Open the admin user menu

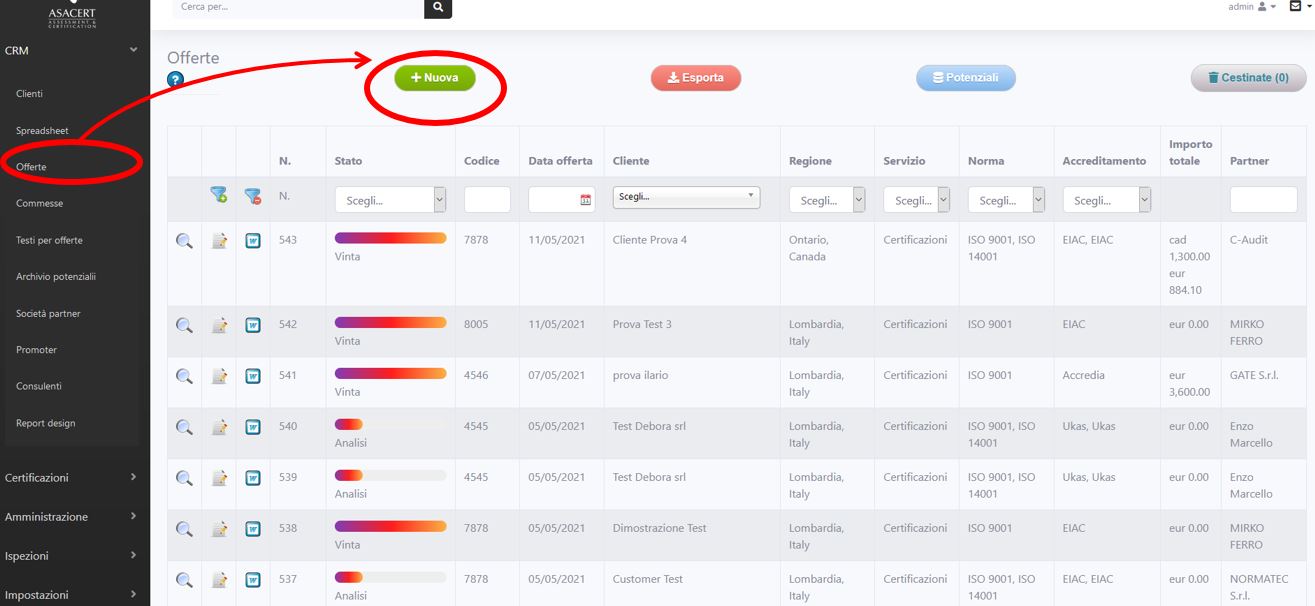coord(1251,7)
